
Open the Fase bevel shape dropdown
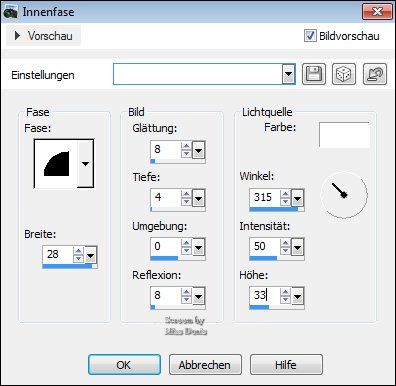(x=86, y=164)
